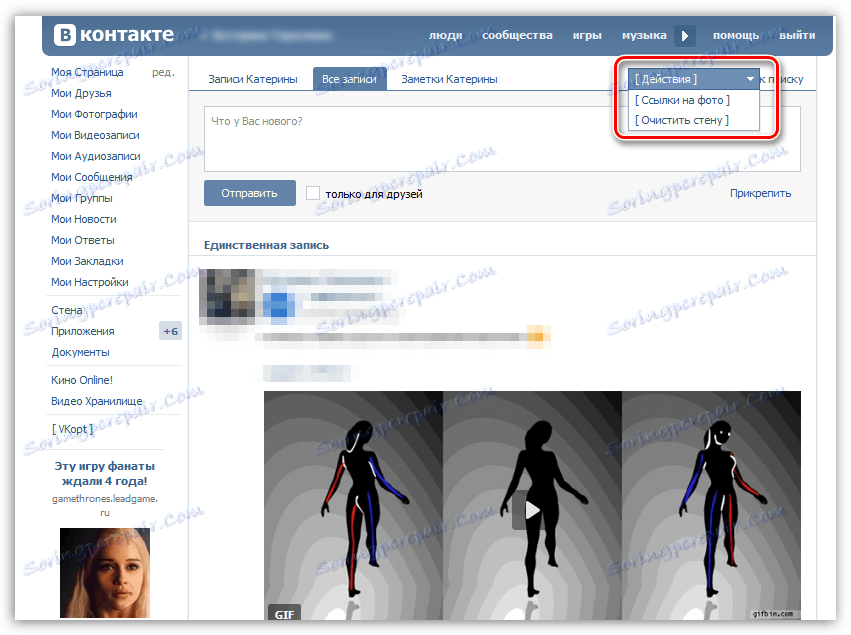Open люди in top menu
This screenshot has height=635, width=851.
[446, 35]
